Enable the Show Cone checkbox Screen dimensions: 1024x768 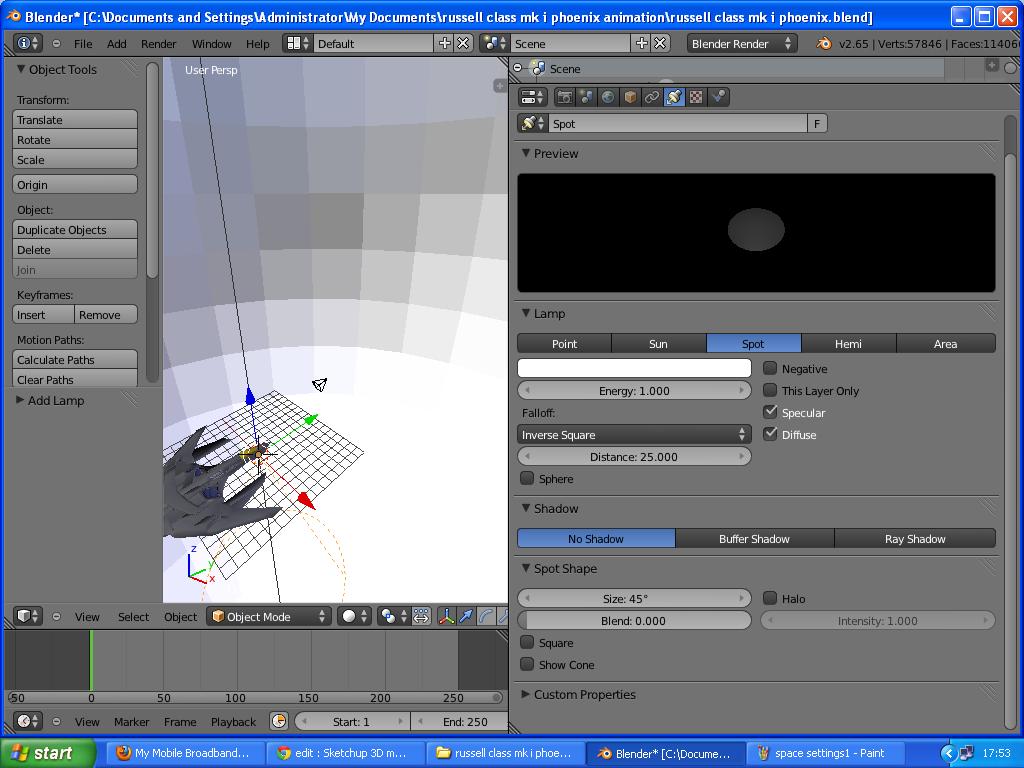tap(527, 664)
